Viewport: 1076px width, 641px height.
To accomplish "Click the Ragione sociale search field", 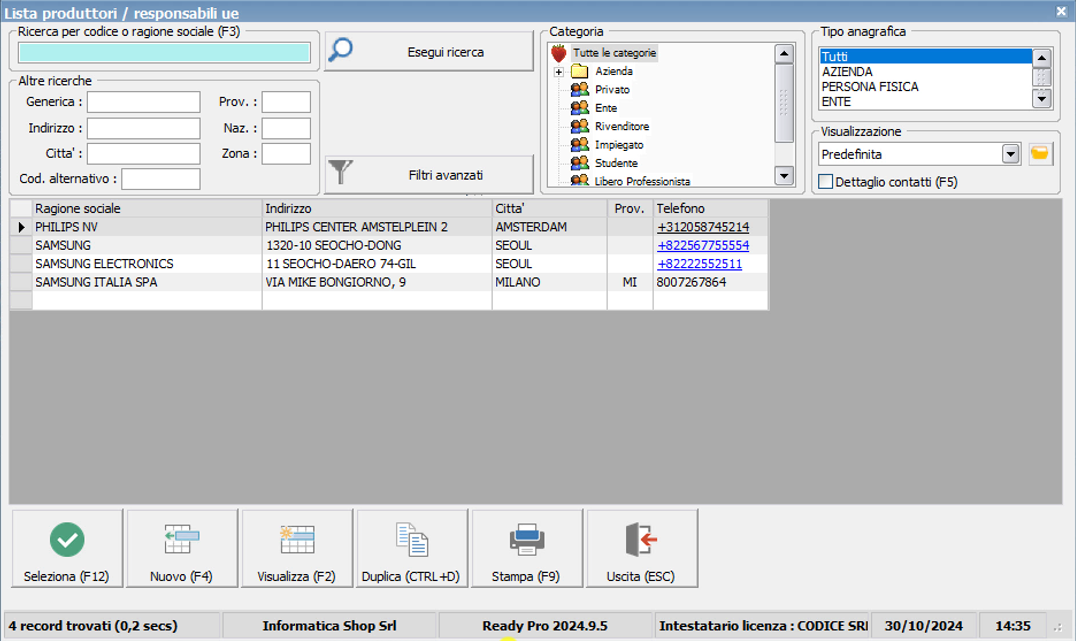I will tap(165, 53).
